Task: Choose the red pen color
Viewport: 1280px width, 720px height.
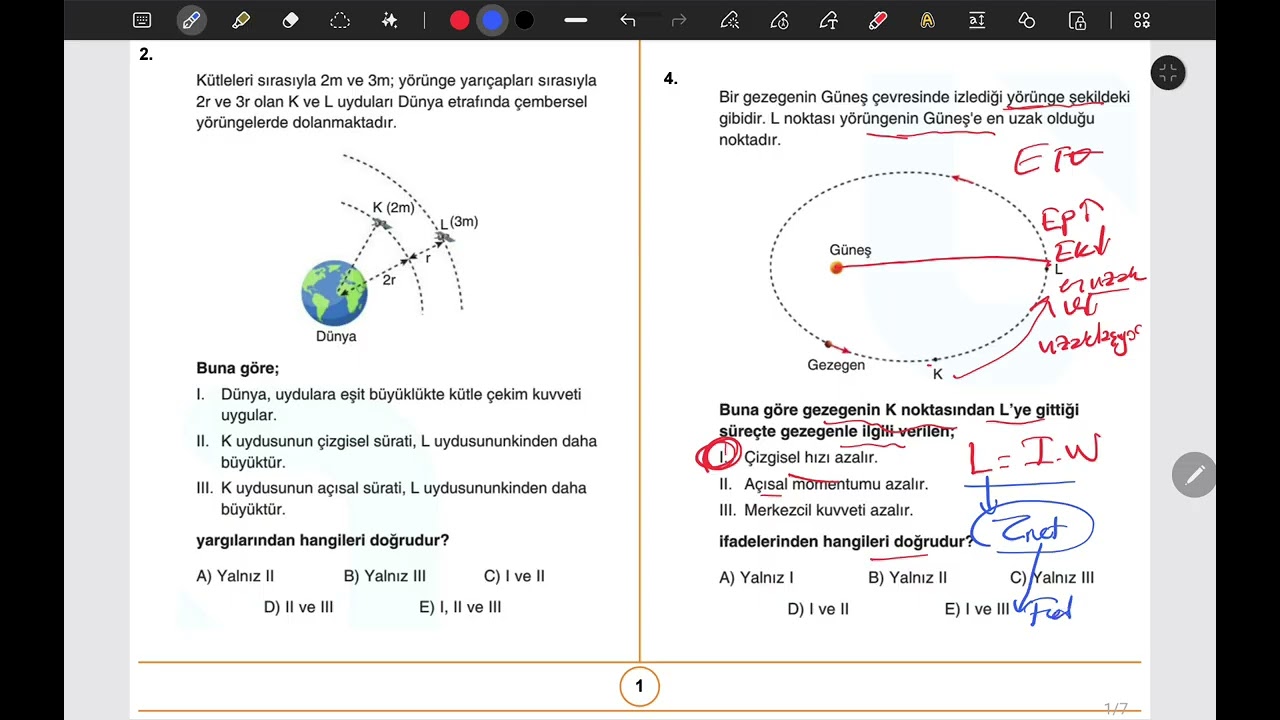Action: [459, 20]
